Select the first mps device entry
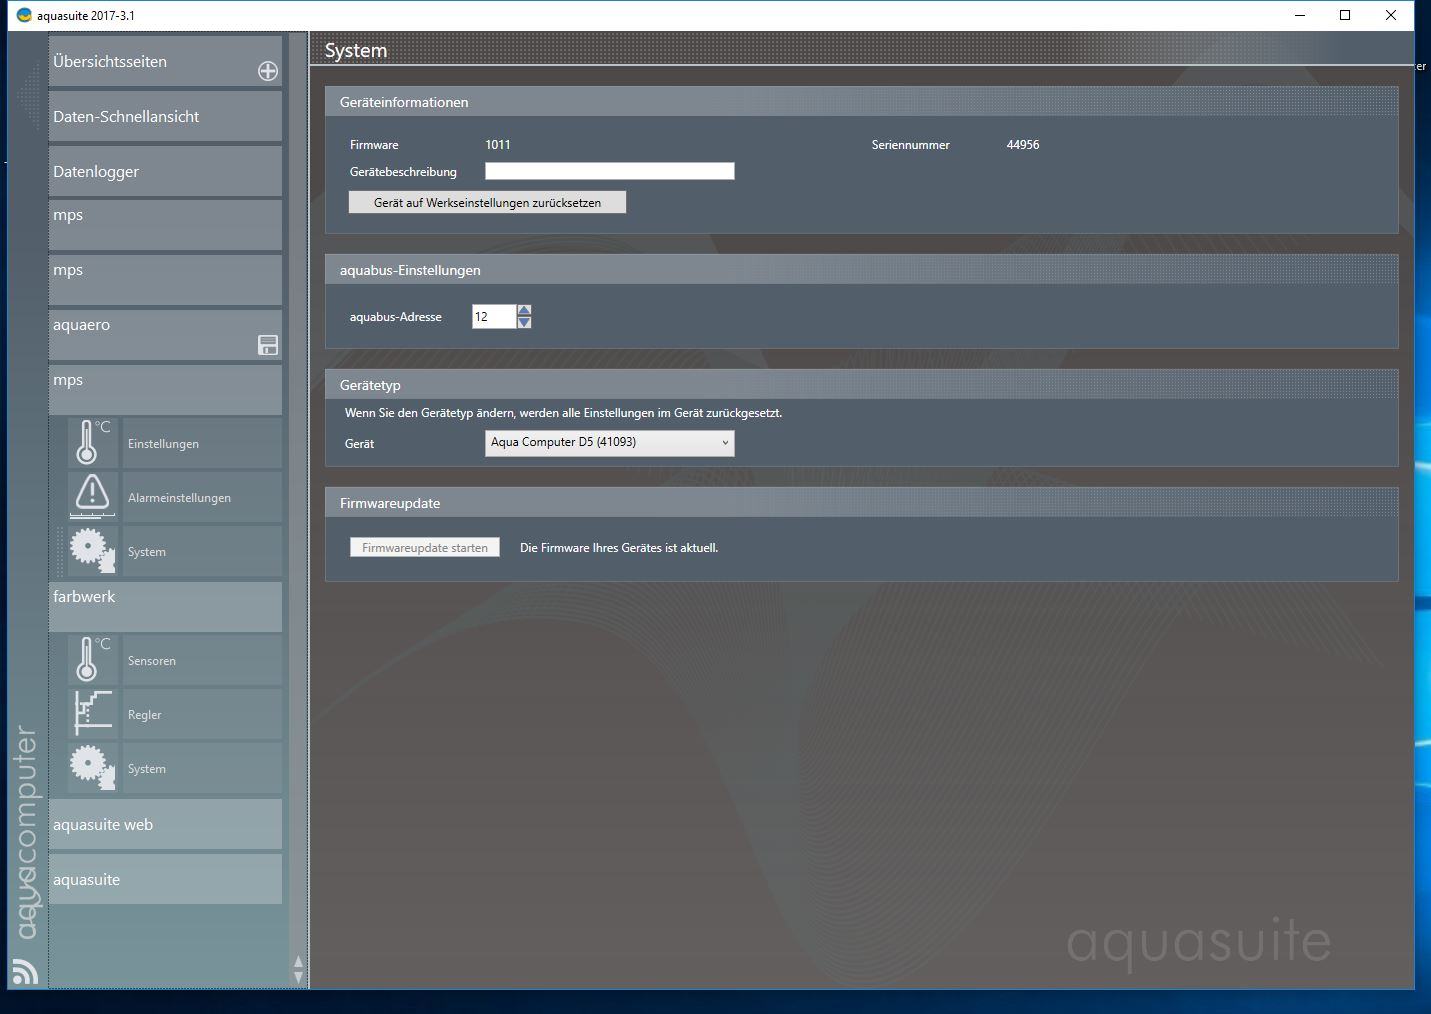 point(165,225)
